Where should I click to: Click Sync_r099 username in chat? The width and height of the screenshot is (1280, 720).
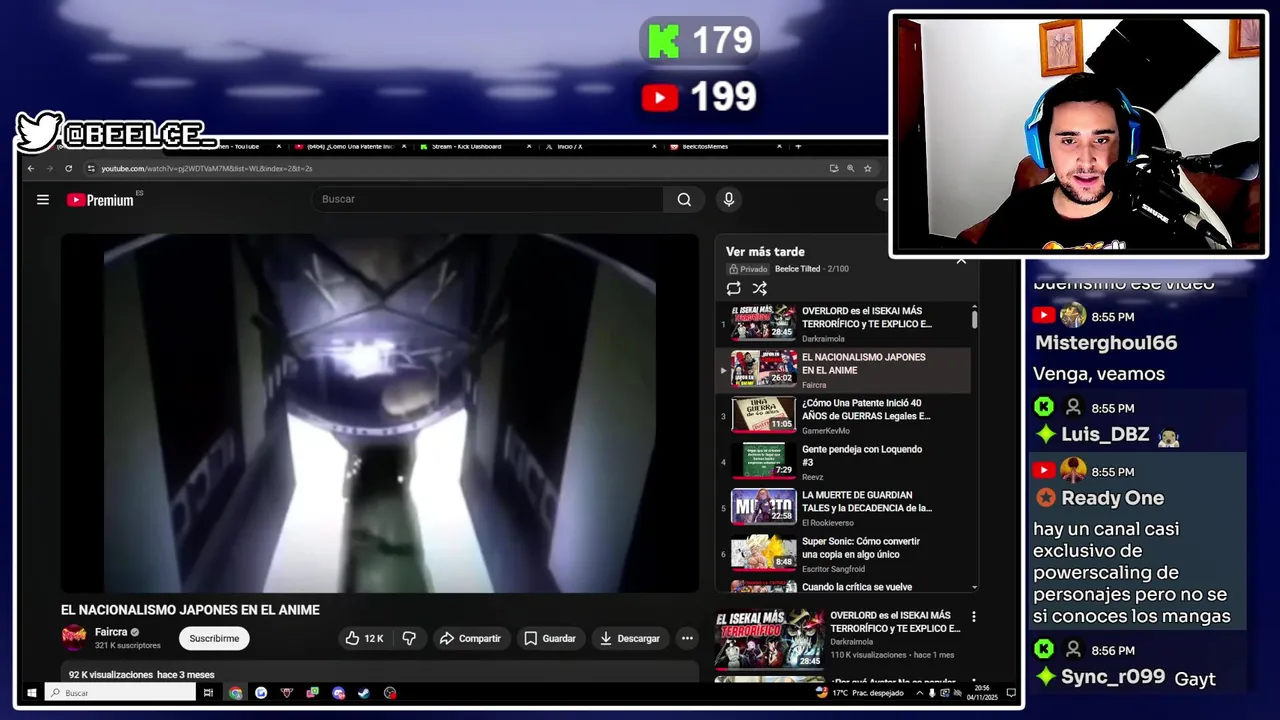point(1113,677)
